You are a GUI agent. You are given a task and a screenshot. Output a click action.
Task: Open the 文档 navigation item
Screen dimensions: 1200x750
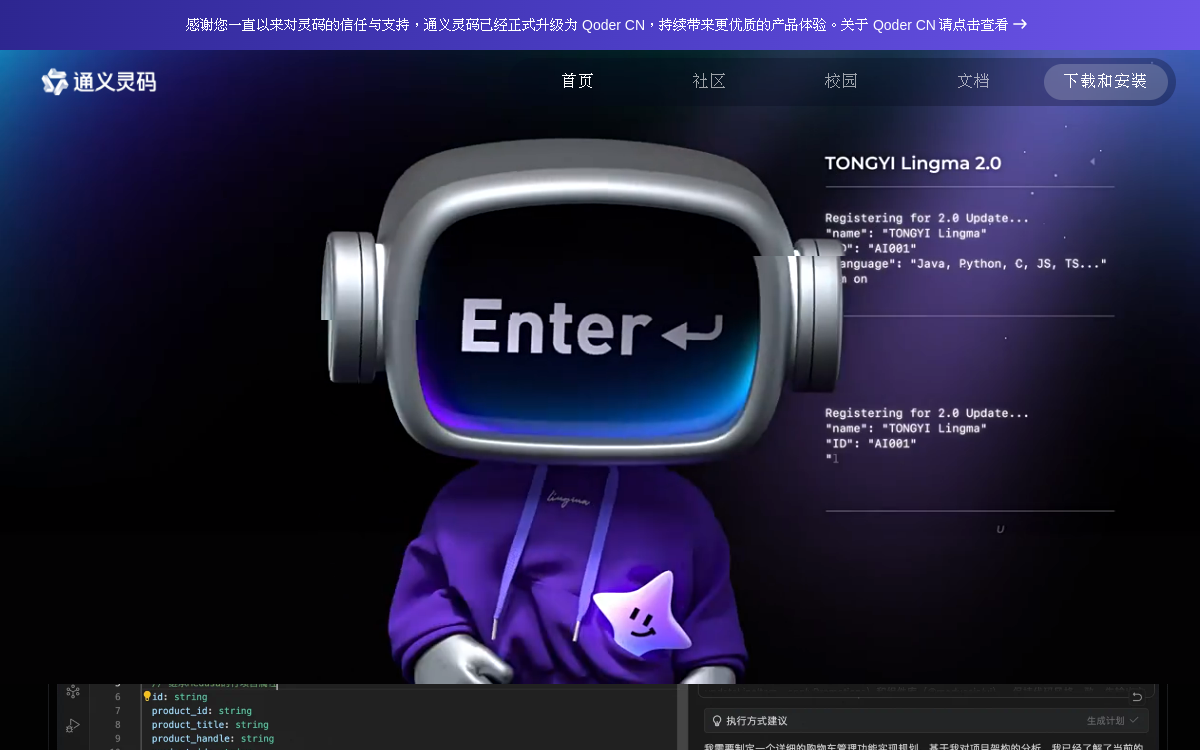pyautogui.click(x=973, y=81)
